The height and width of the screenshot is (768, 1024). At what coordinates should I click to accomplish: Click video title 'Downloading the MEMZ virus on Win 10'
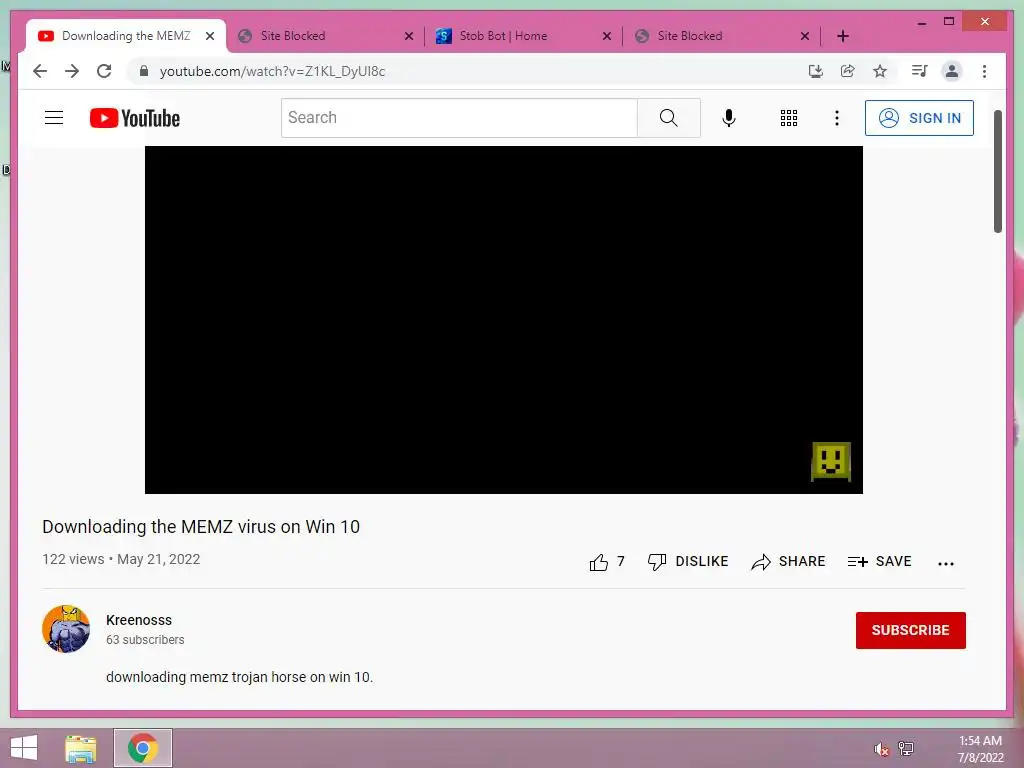(201, 526)
